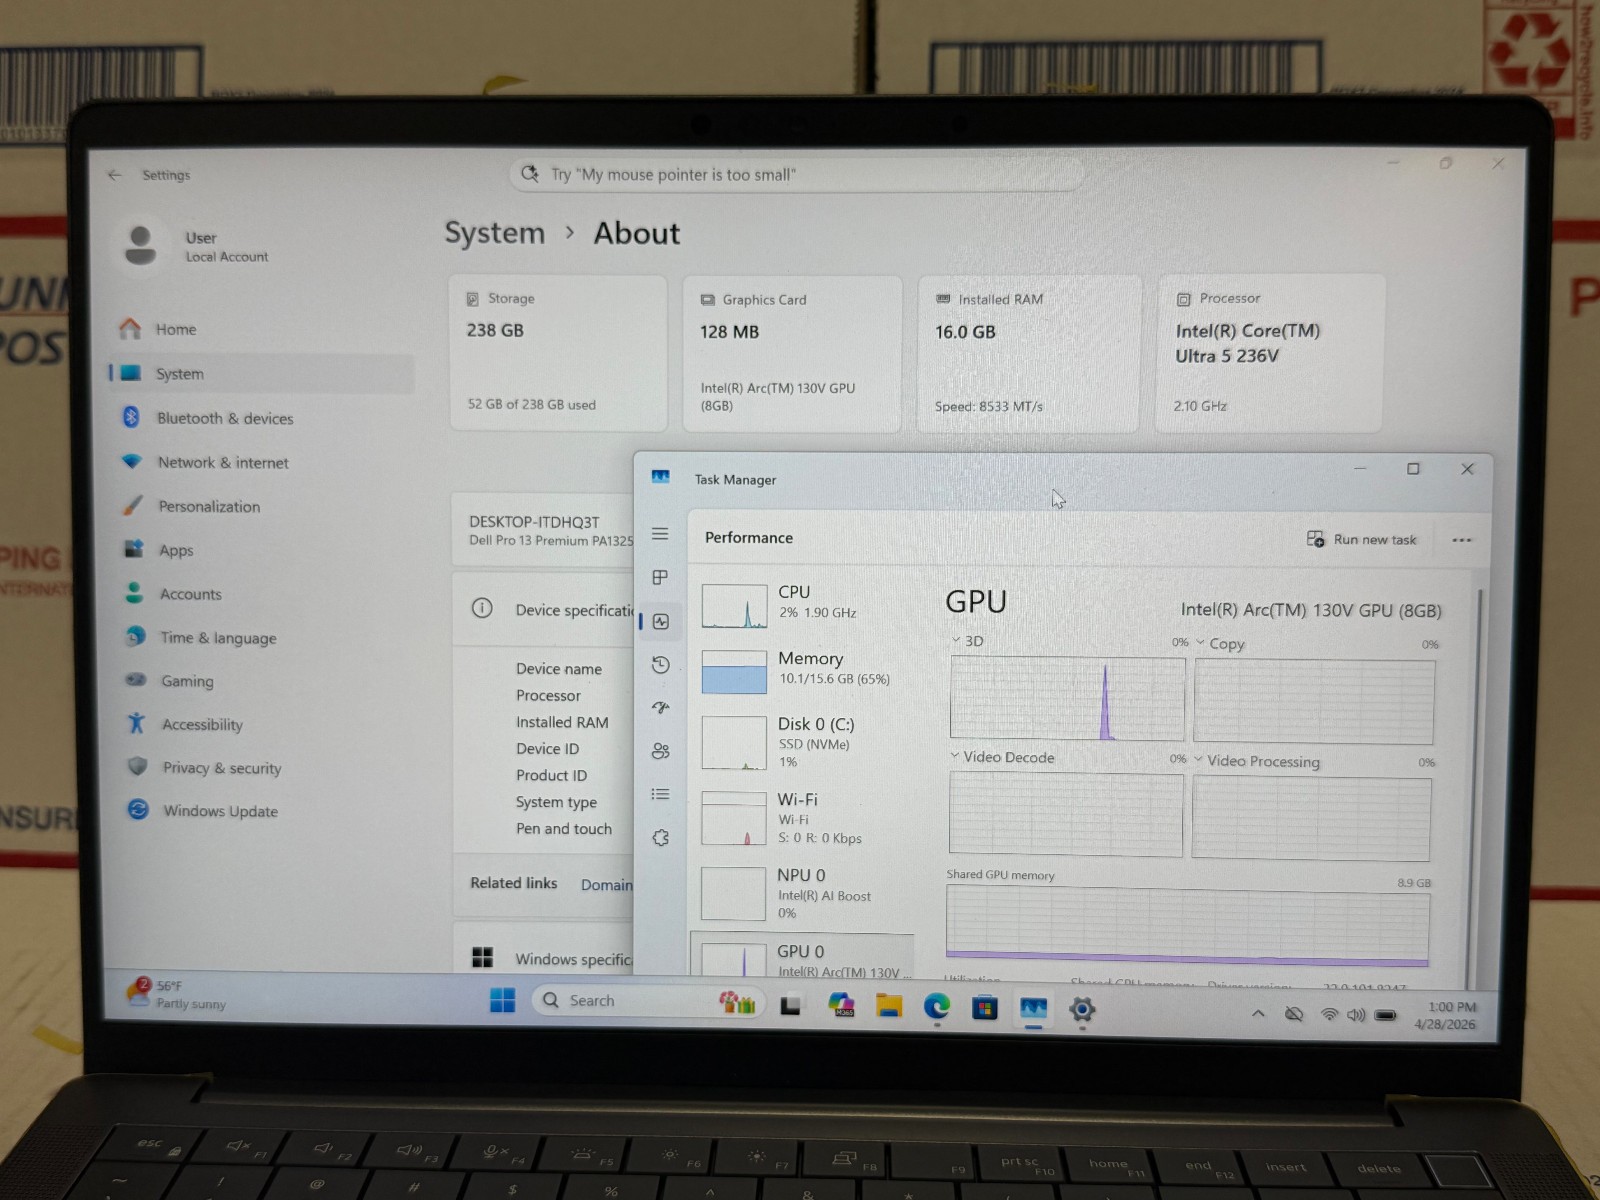Viewport: 1600px width, 1200px height.
Task: Launch Microsoft Edge from taskbar
Action: pos(936,1006)
